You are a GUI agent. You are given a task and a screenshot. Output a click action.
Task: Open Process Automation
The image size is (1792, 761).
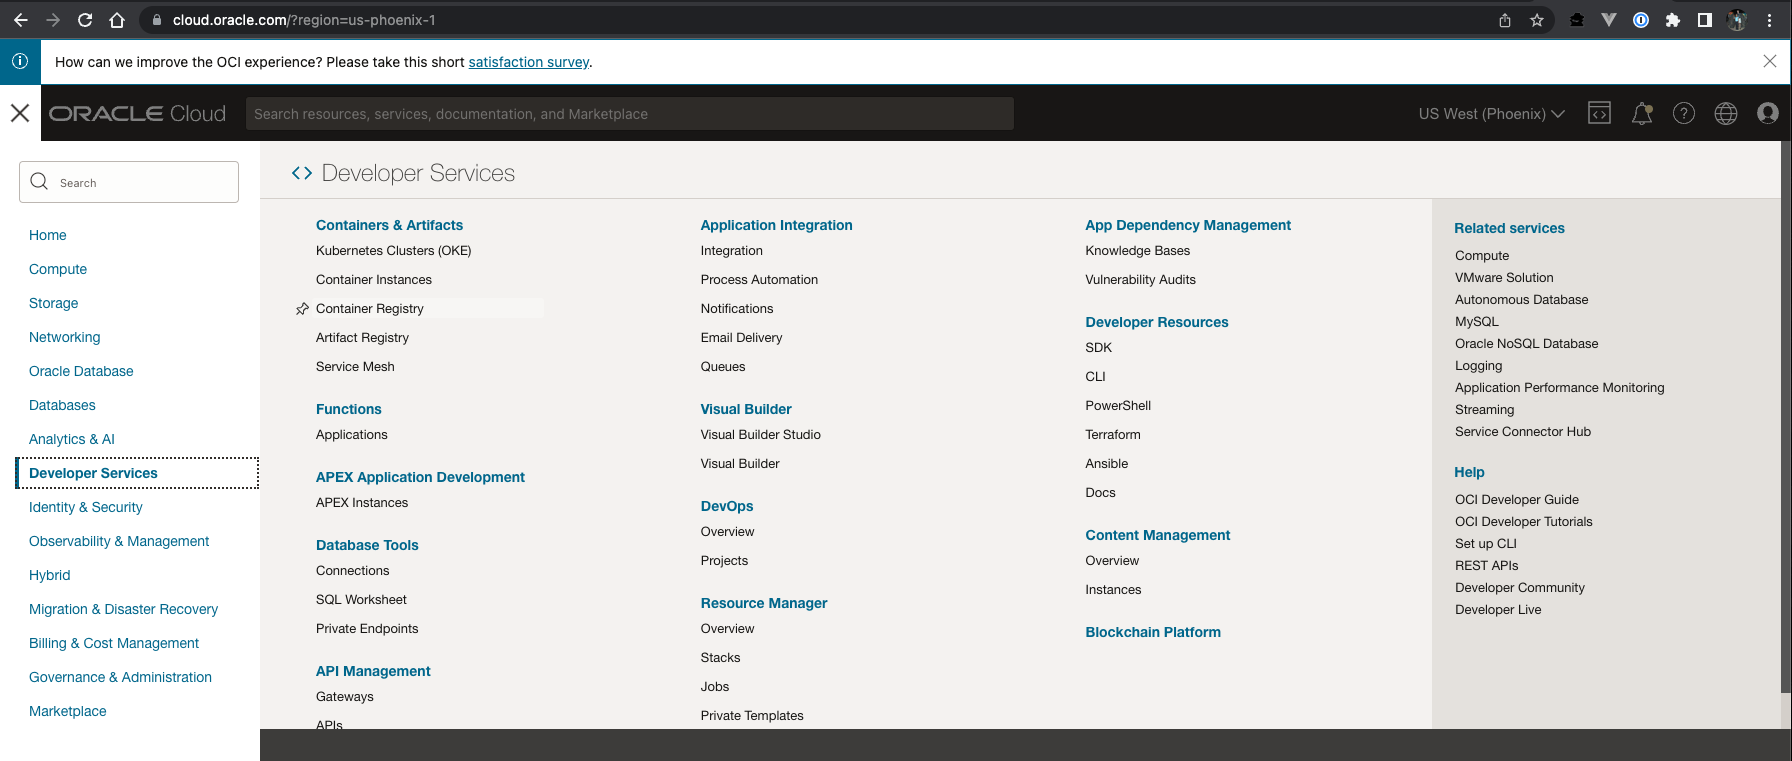coord(759,280)
